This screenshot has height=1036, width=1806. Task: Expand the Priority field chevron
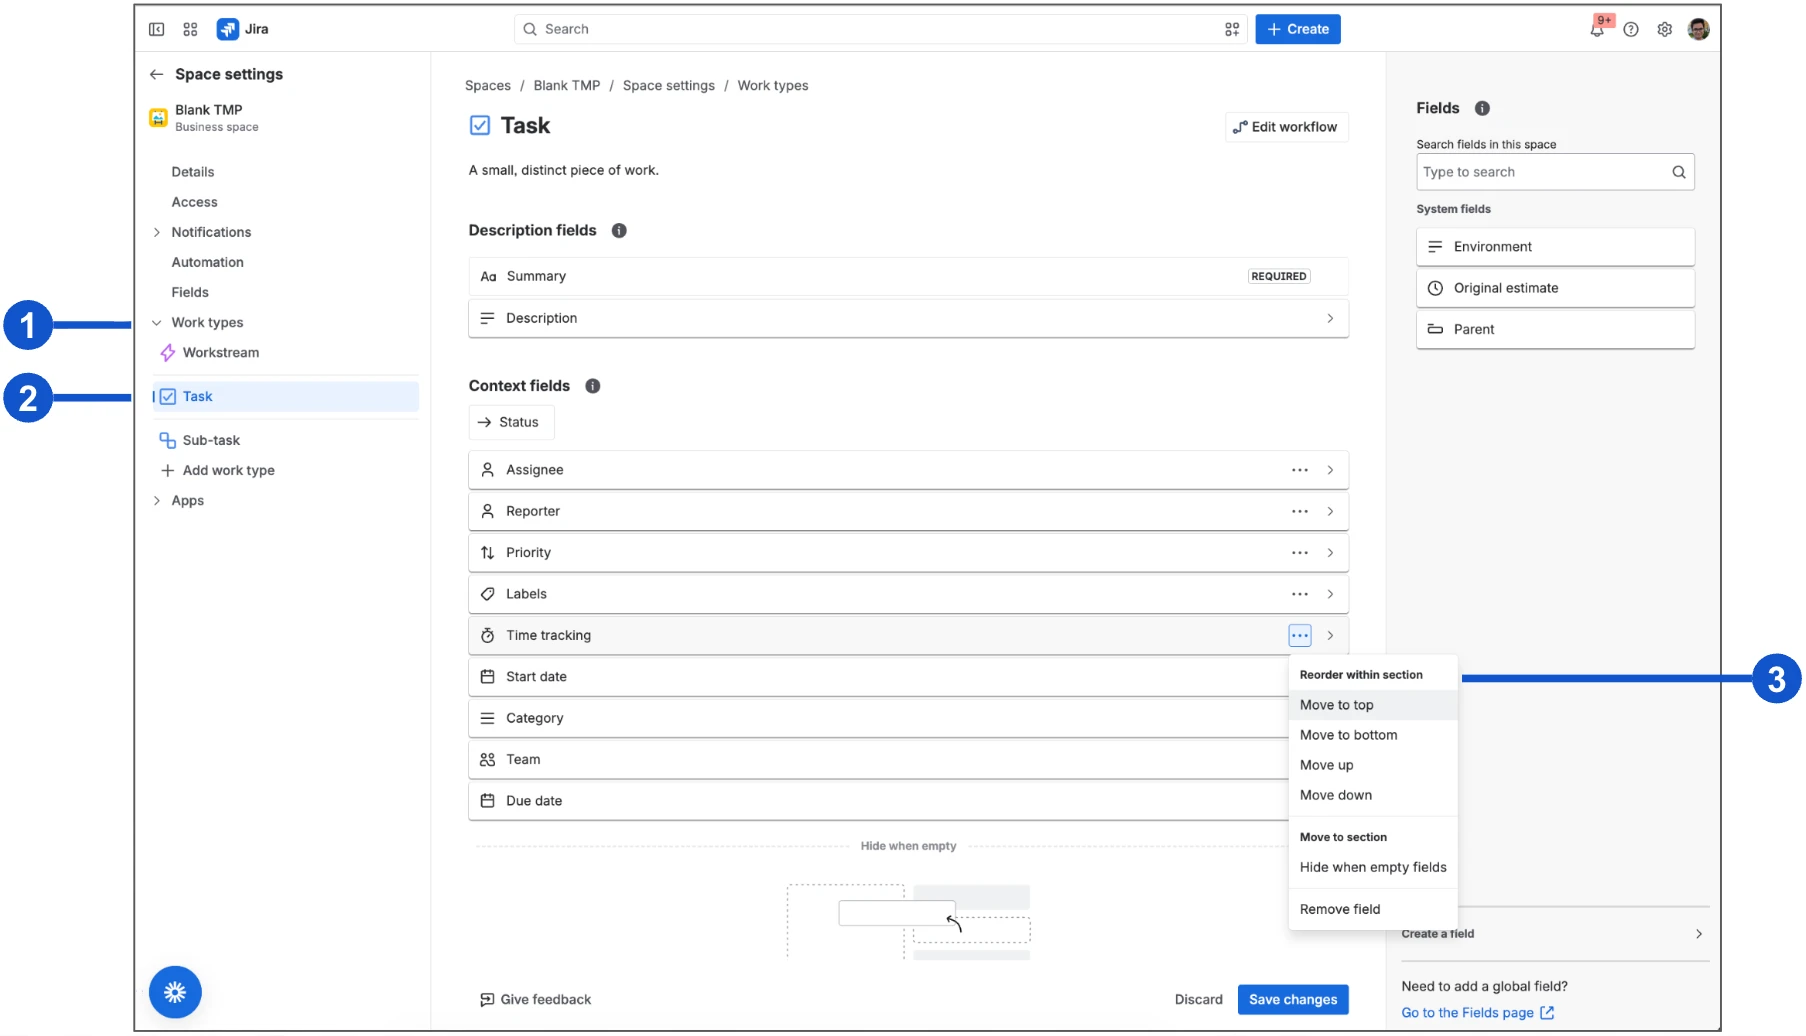1330,553
